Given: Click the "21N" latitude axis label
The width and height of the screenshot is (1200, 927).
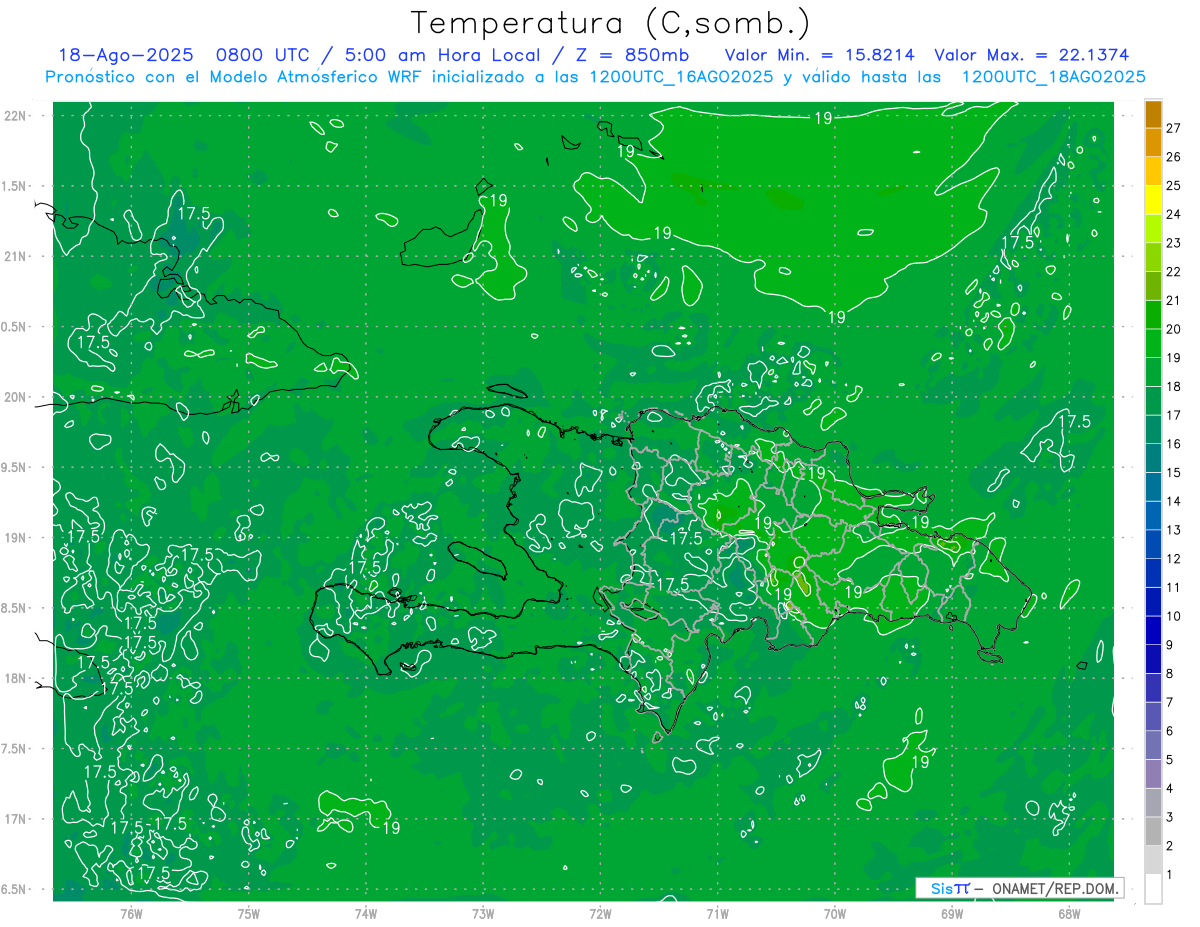Looking at the screenshot, I should (15, 257).
